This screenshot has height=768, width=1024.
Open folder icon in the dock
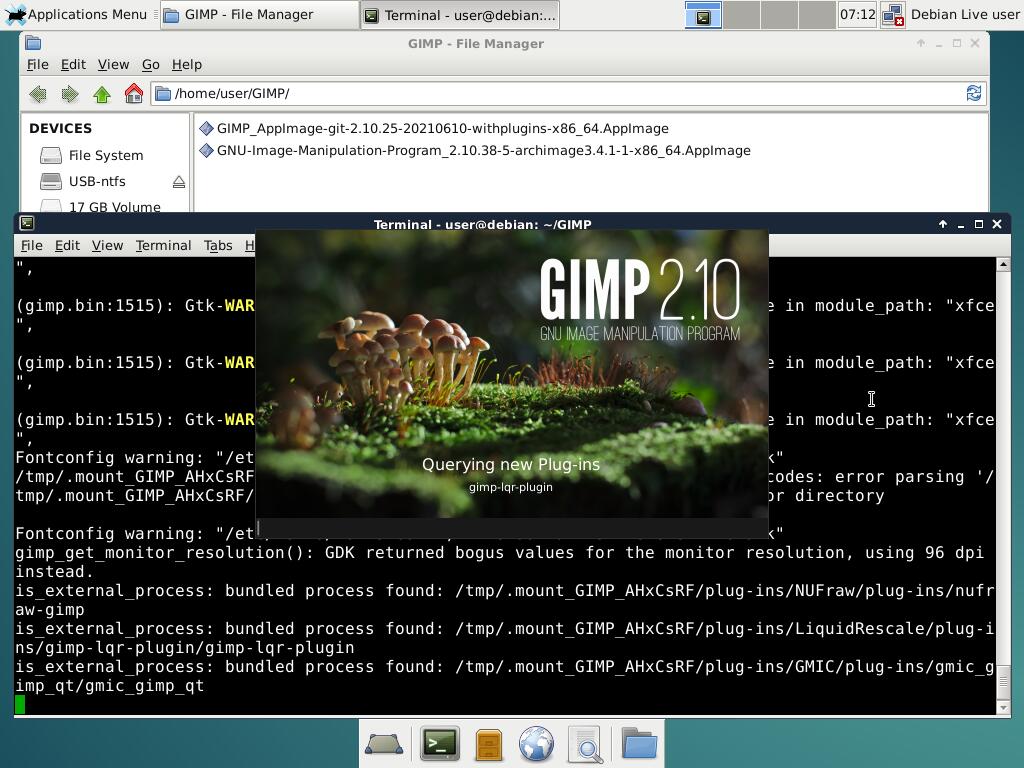(x=639, y=743)
